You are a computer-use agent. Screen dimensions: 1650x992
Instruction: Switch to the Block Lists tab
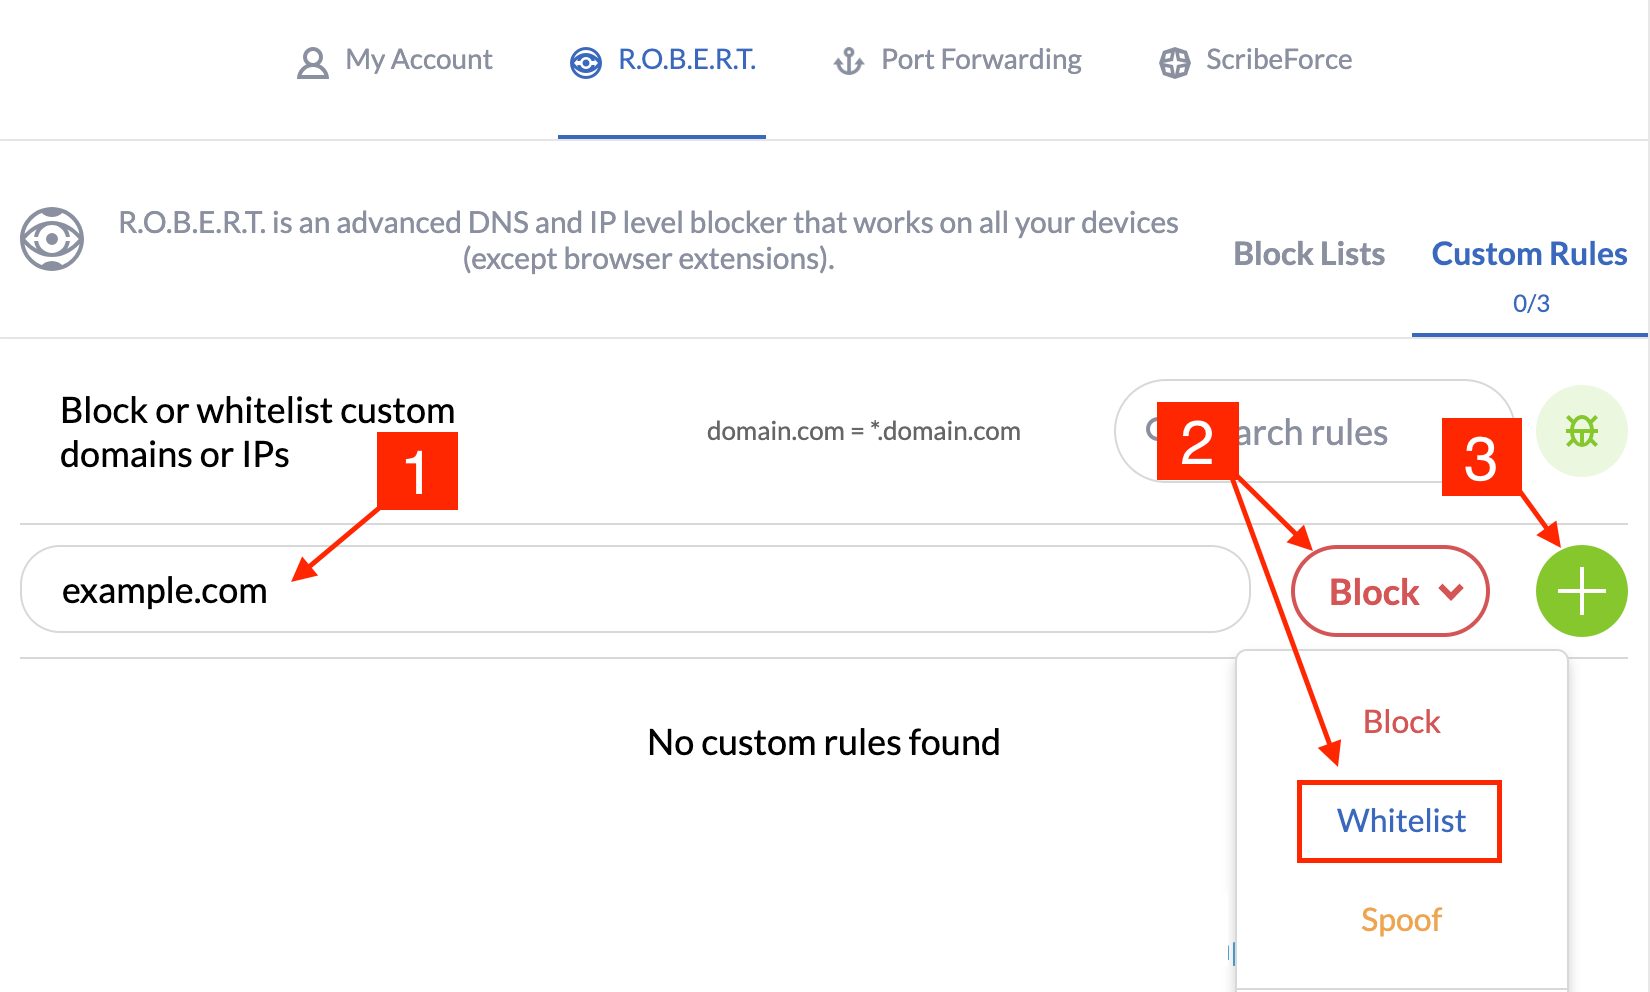coord(1309,254)
